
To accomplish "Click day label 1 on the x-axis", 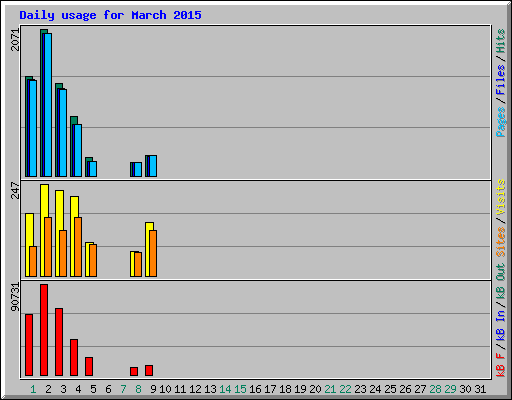I will click(x=33, y=389).
